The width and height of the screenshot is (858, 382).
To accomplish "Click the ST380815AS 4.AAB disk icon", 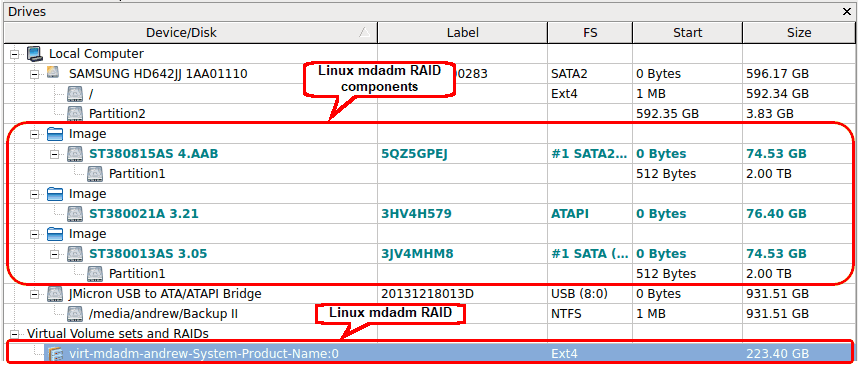I will coord(75,153).
